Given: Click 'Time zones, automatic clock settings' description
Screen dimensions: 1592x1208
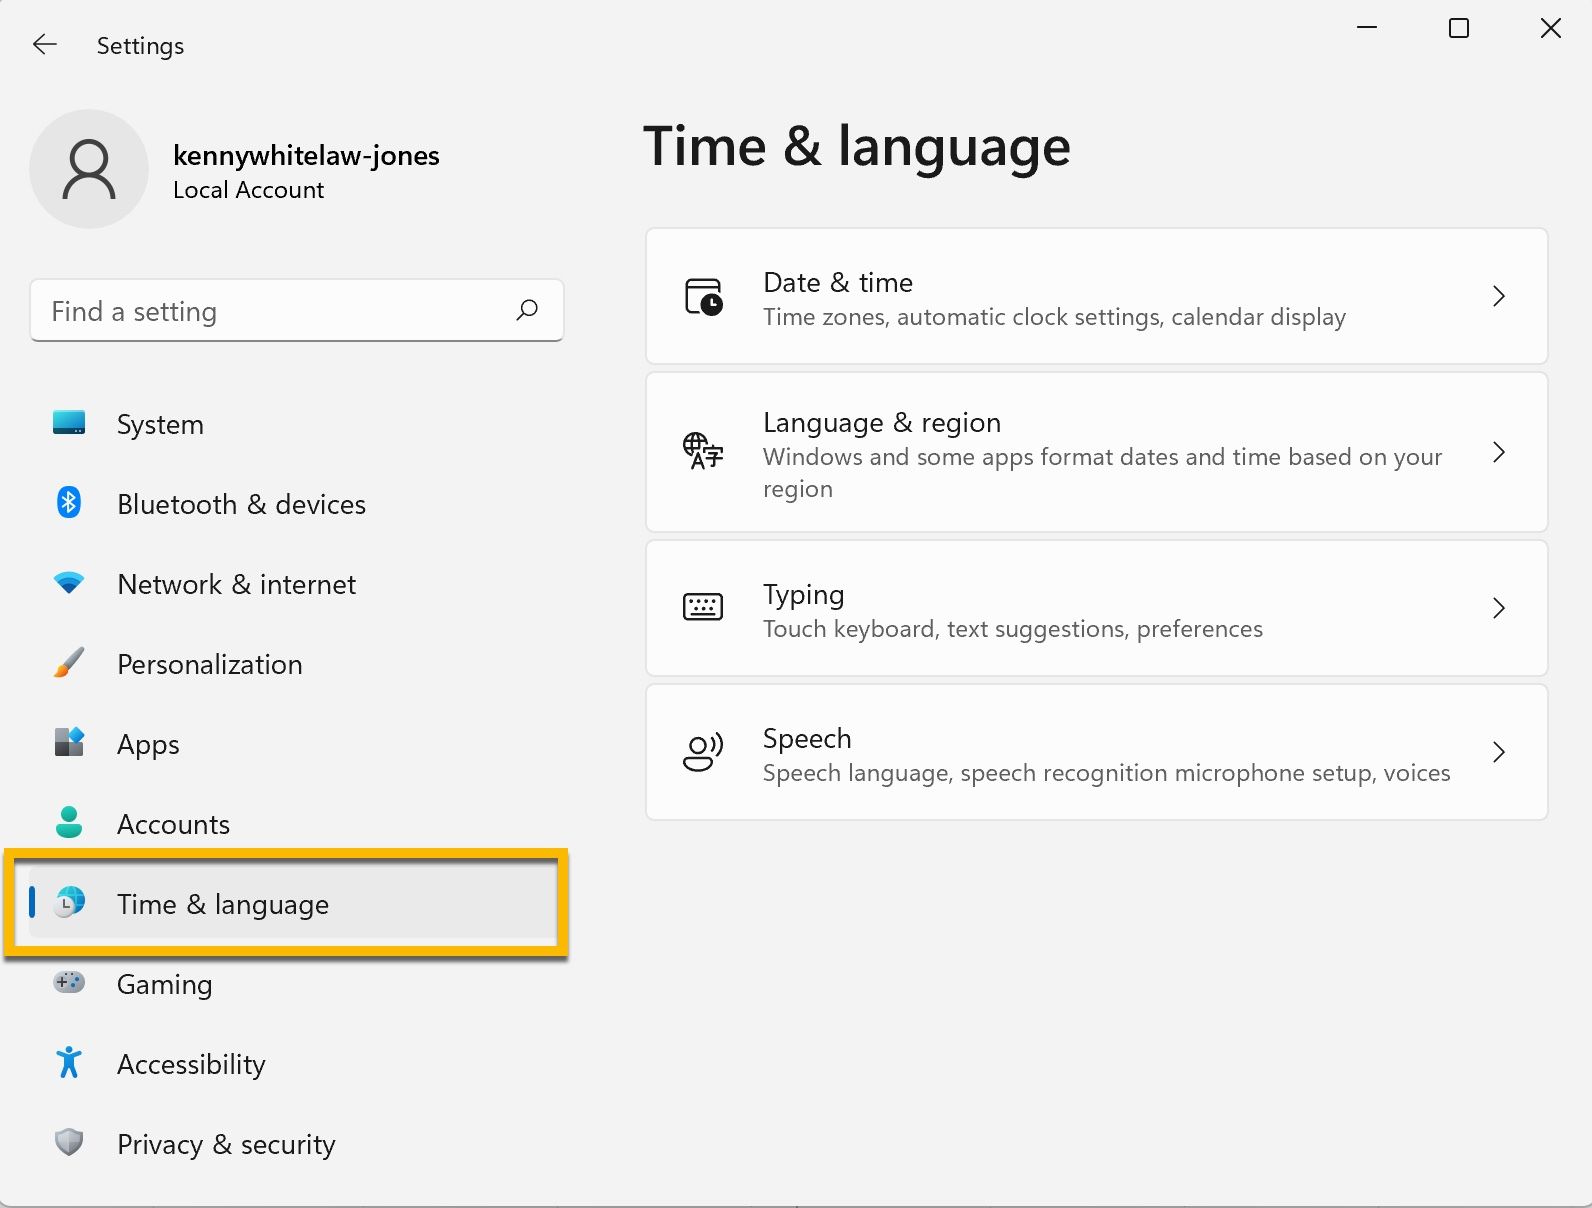Looking at the screenshot, I should click(1054, 317).
